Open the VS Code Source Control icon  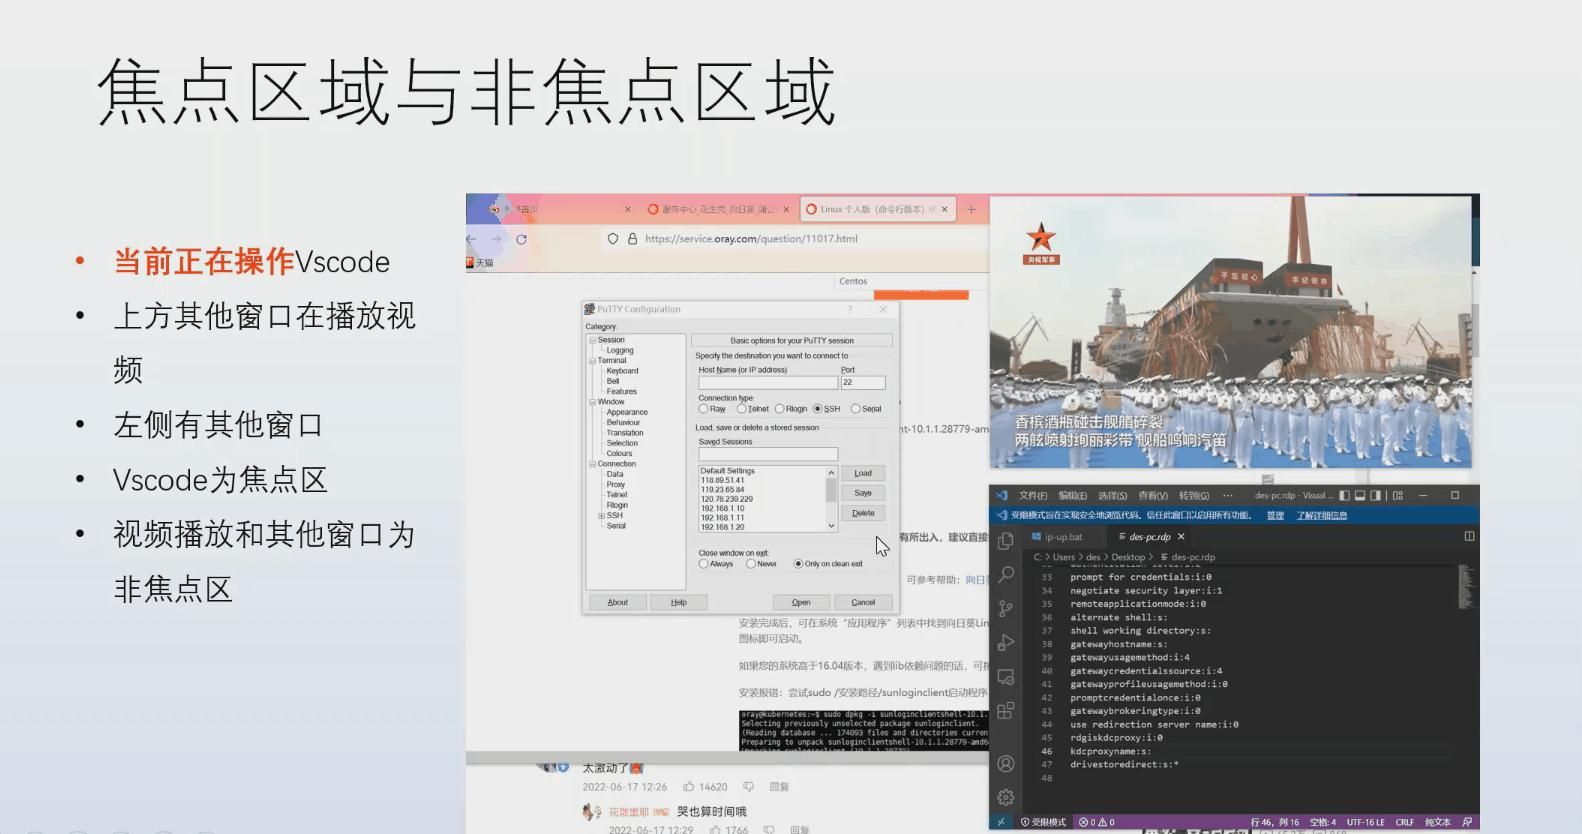[1006, 608]
